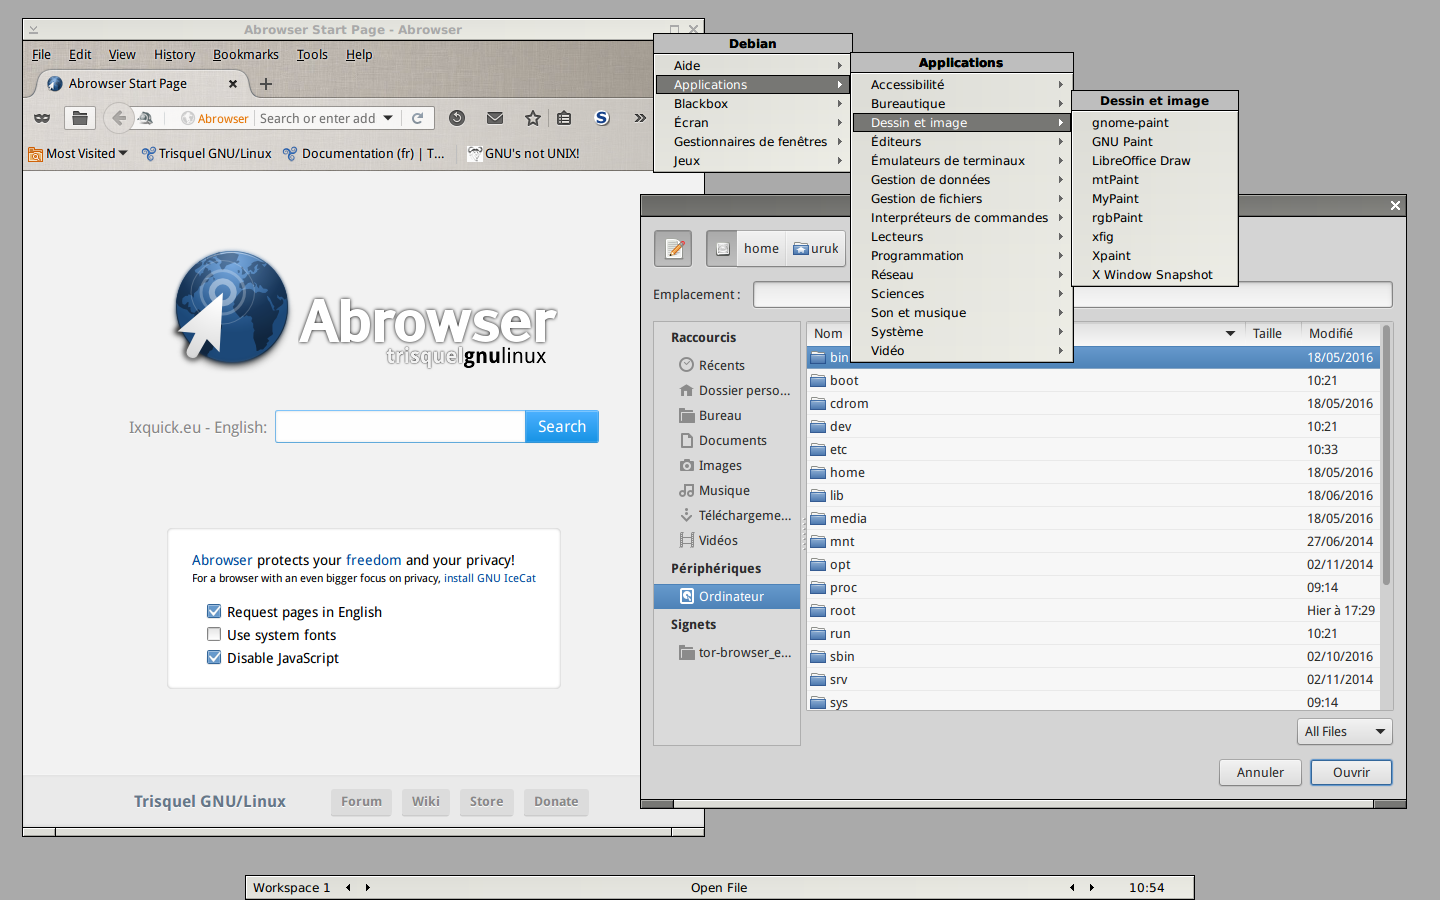Screen dimensions: 1440x900
Task: Click the Wiki button in page footer
Action: tap(425, 801)
